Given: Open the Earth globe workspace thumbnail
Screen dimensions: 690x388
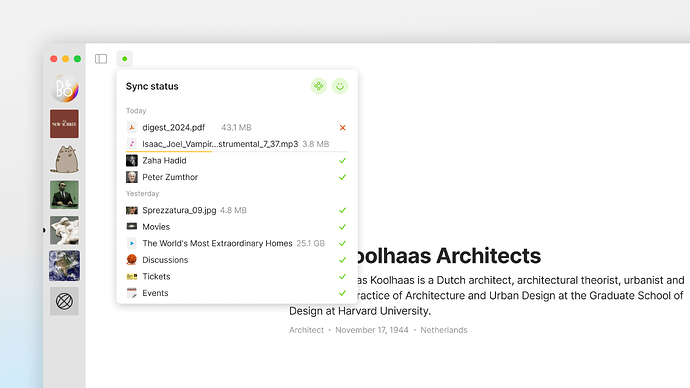Looking at the screenshot, I should [x=64, y=266].
